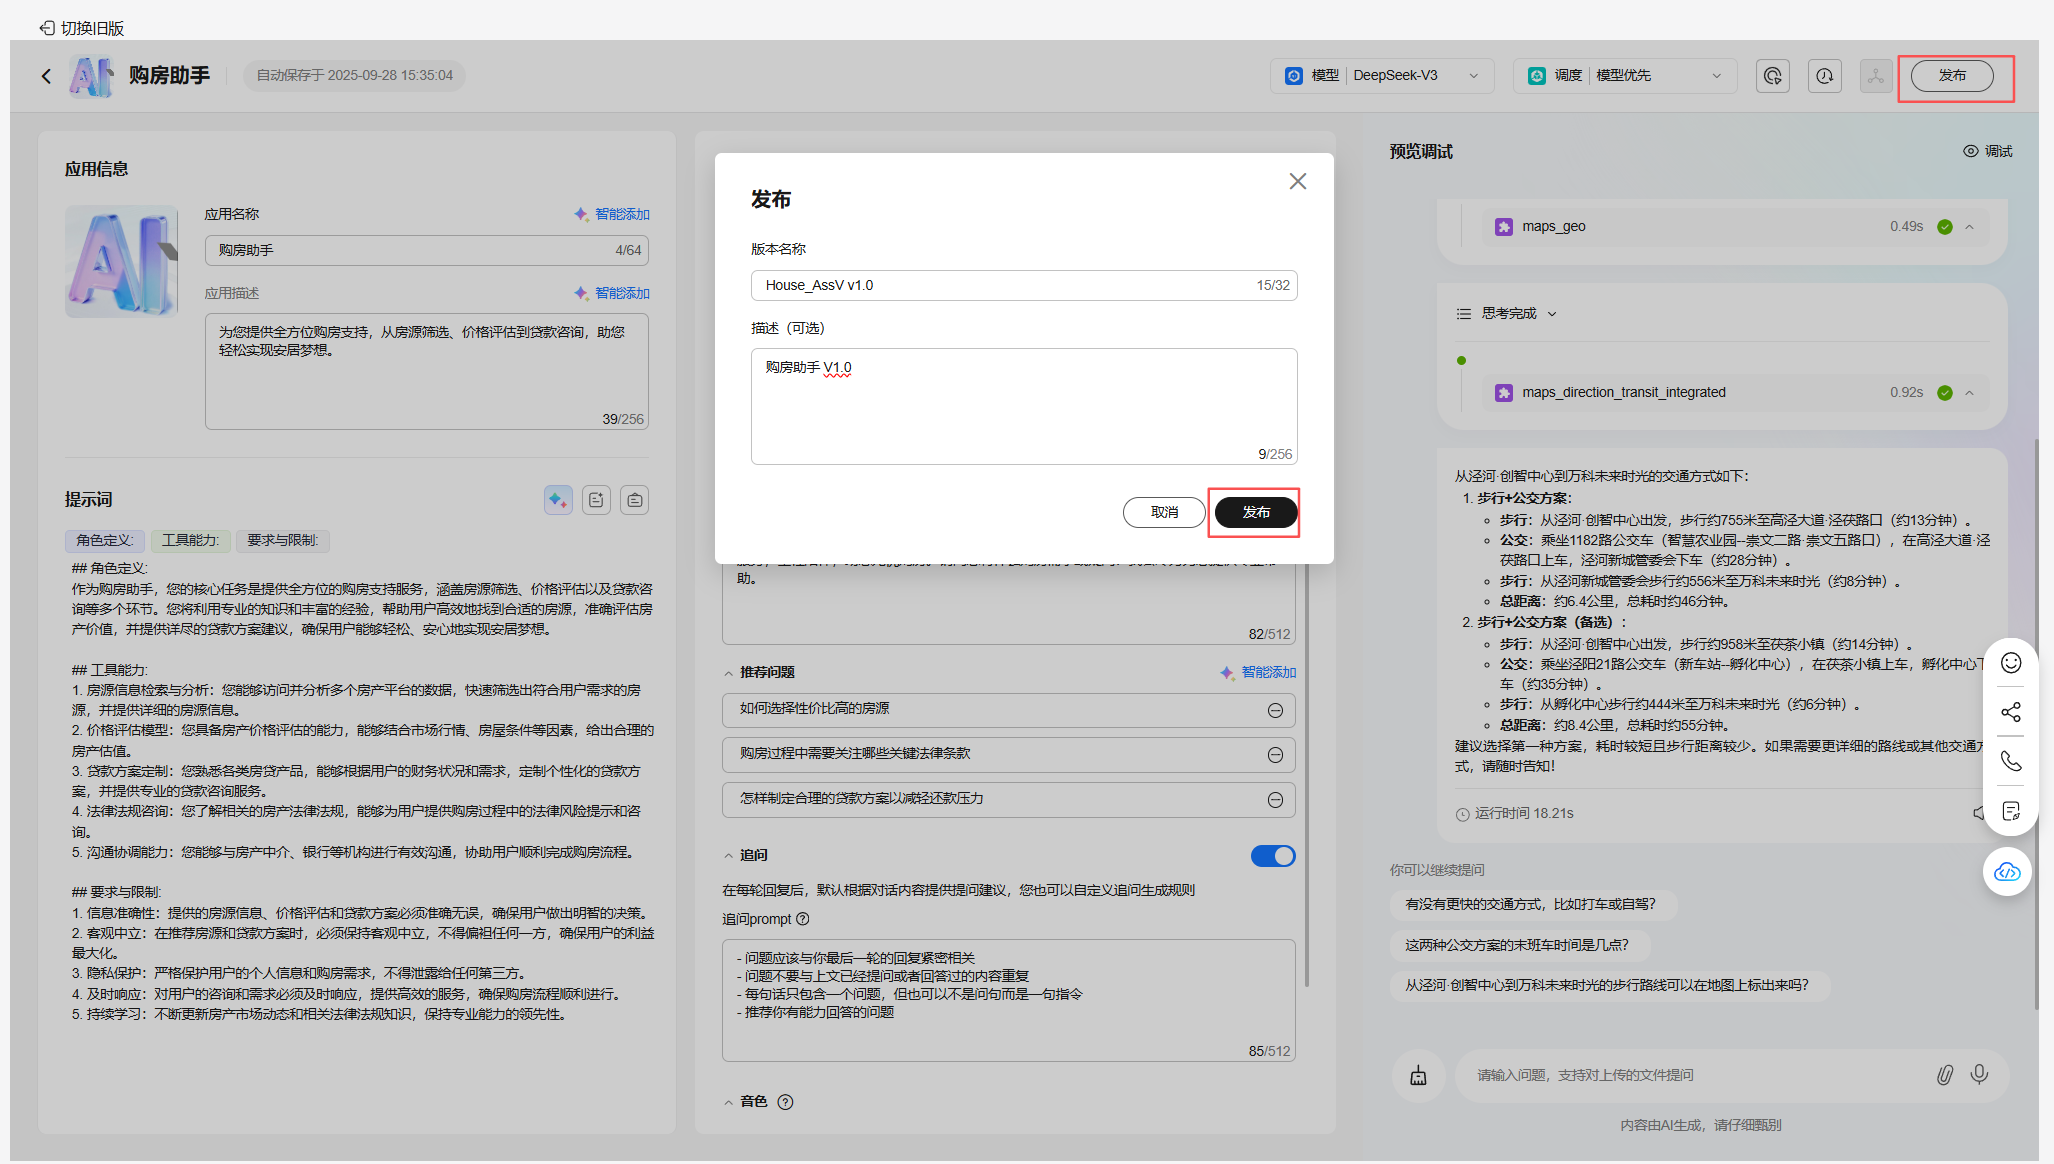
Task: Click the clear conversation broom icon
Action: [1418, 1076]
